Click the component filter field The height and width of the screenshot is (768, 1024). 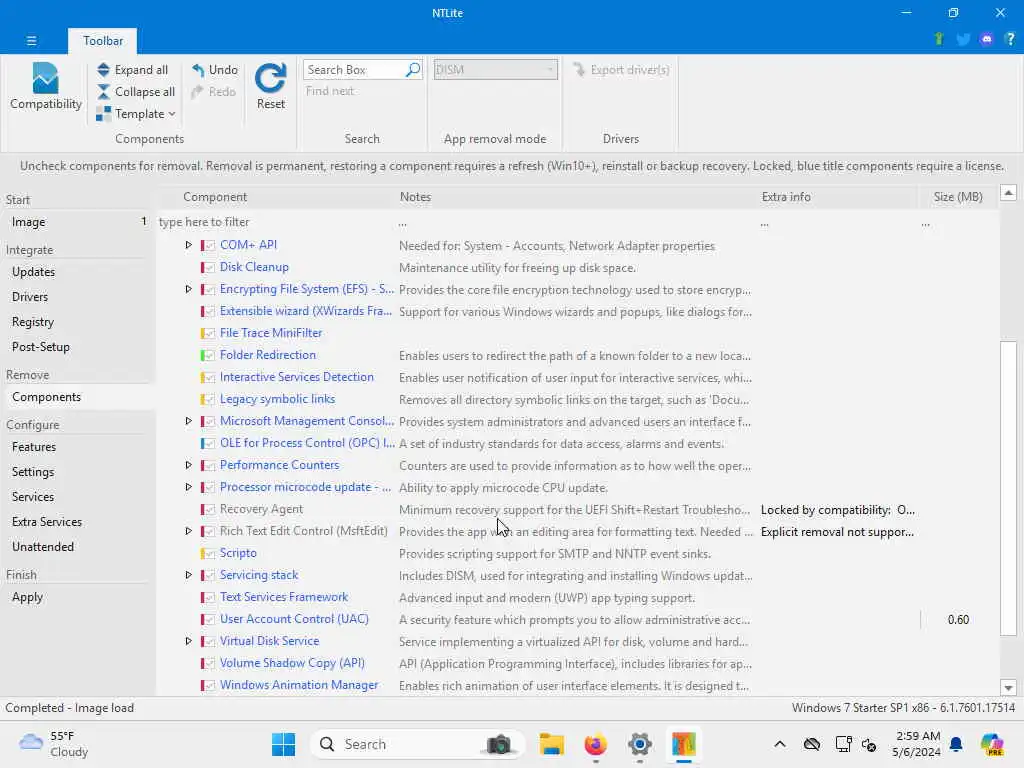pos(274,222)
